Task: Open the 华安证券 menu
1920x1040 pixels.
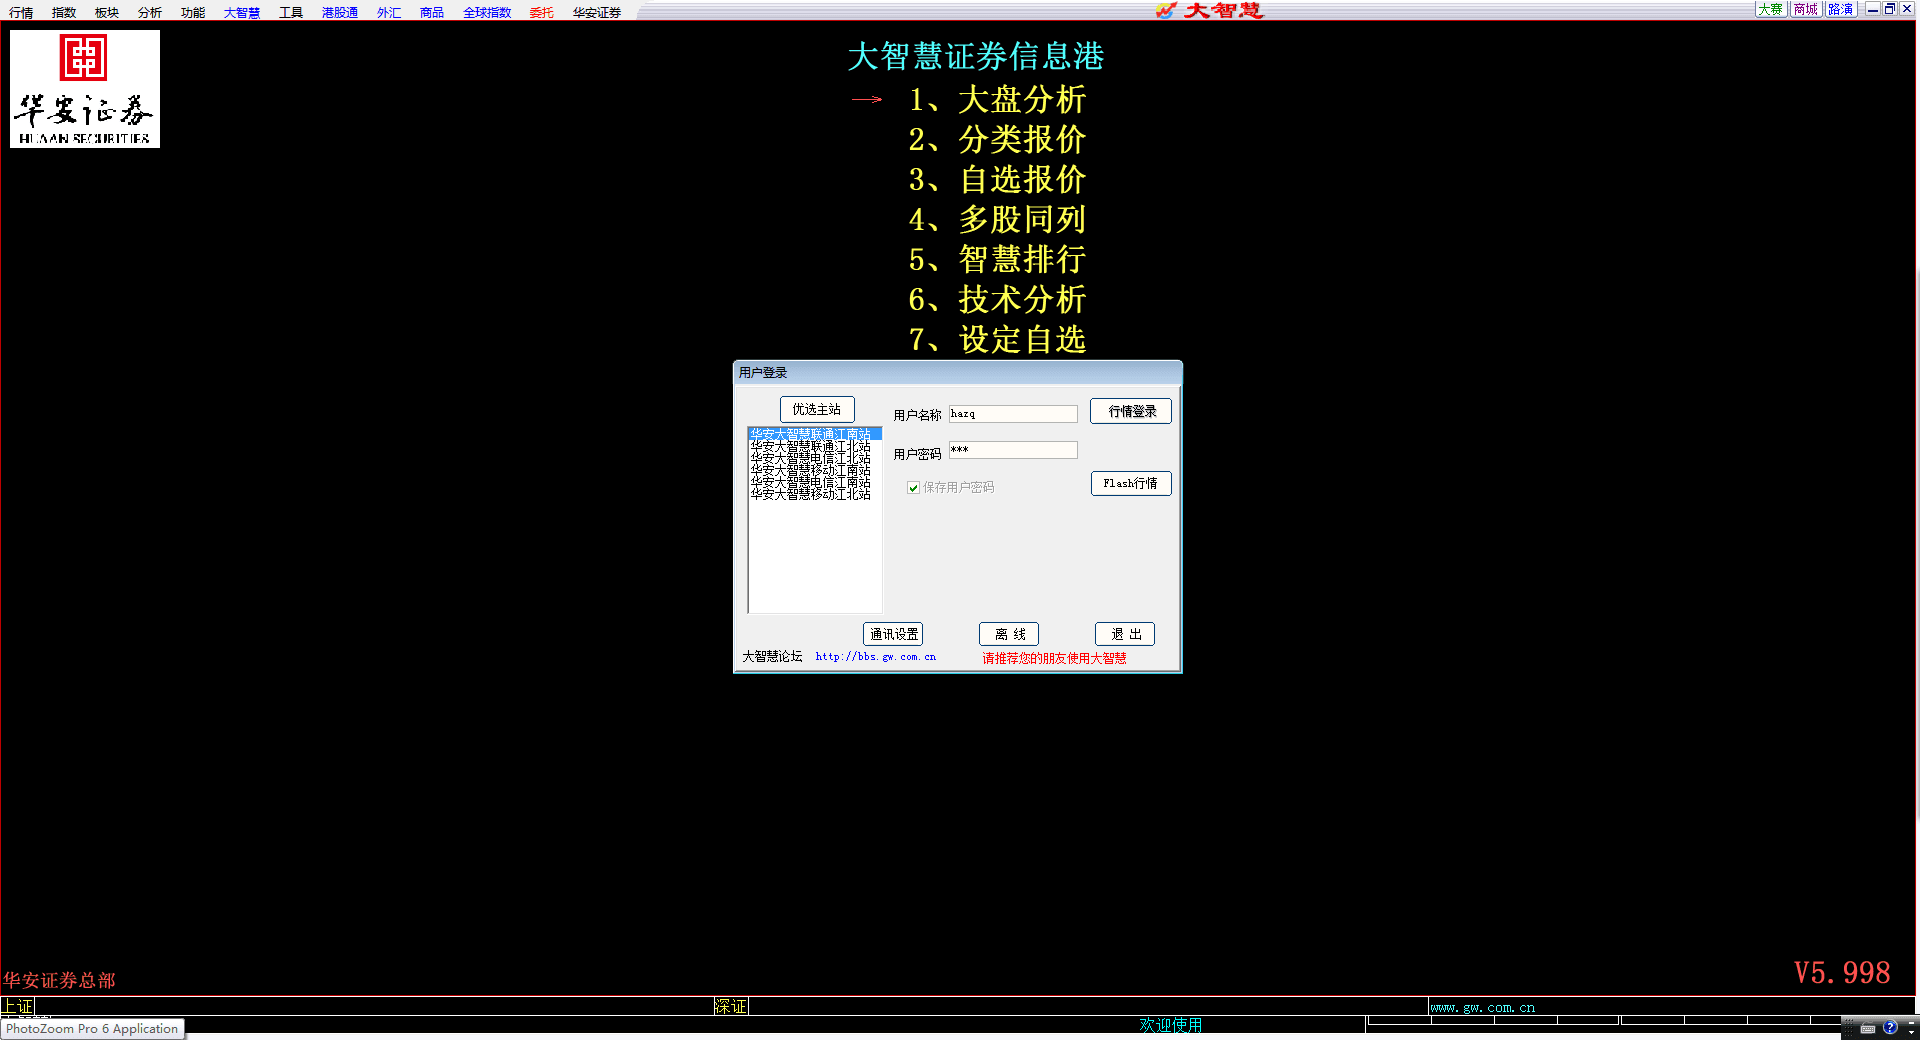Action: [x=597, y=13]
